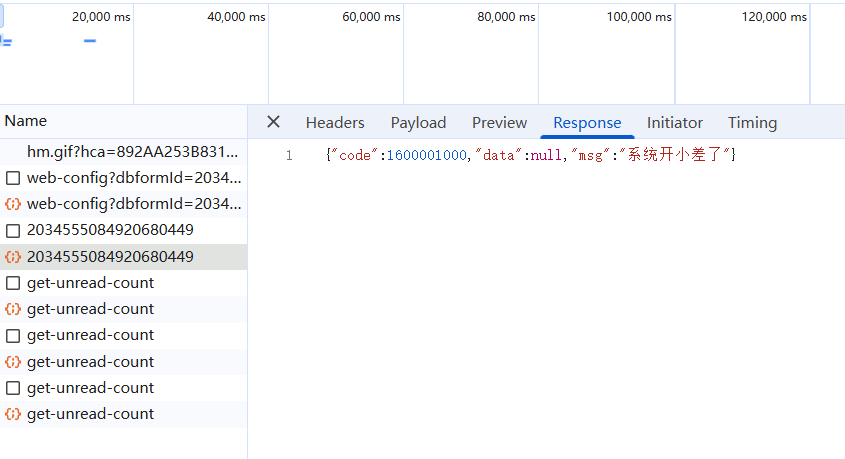Show the Preview tab

click(499, 123)
